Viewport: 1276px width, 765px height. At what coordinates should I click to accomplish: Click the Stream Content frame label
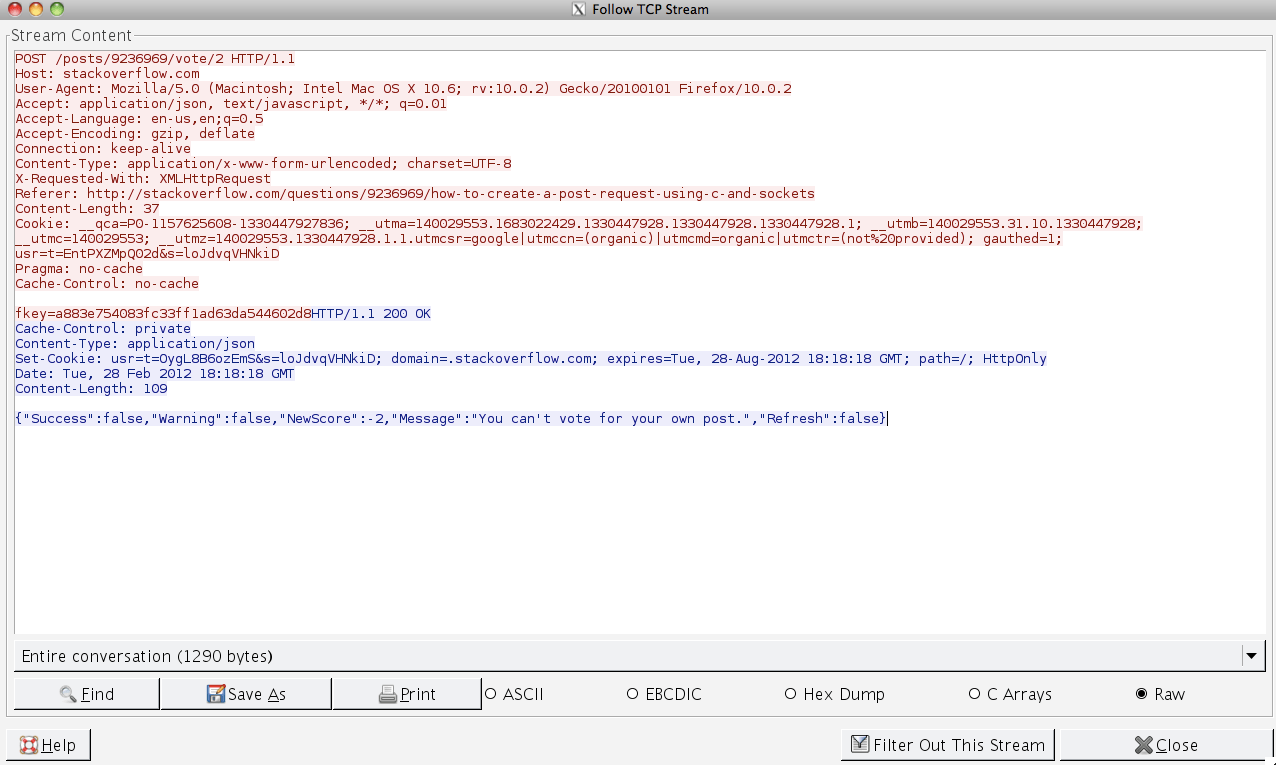(x=72, y=35)
